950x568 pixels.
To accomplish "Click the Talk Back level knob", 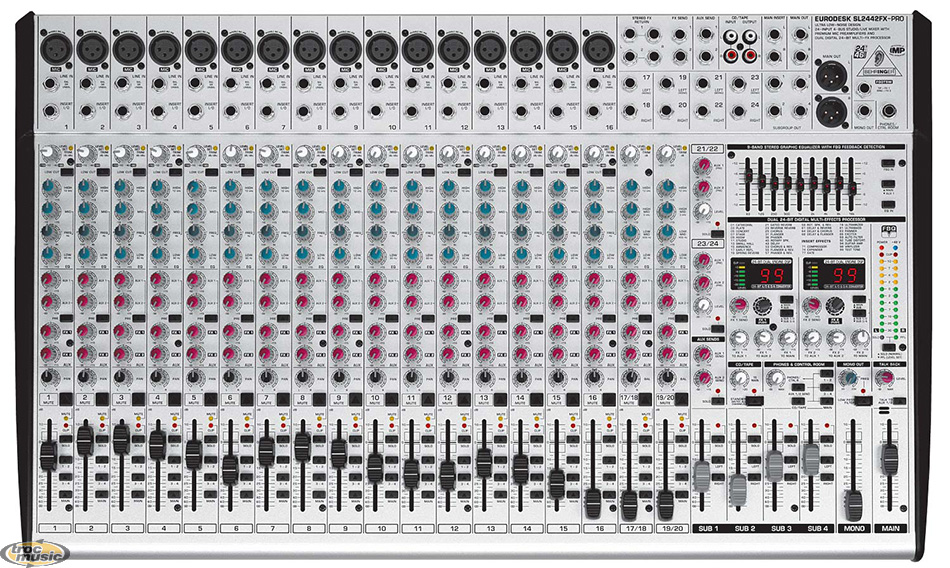I will coord(885,378).
